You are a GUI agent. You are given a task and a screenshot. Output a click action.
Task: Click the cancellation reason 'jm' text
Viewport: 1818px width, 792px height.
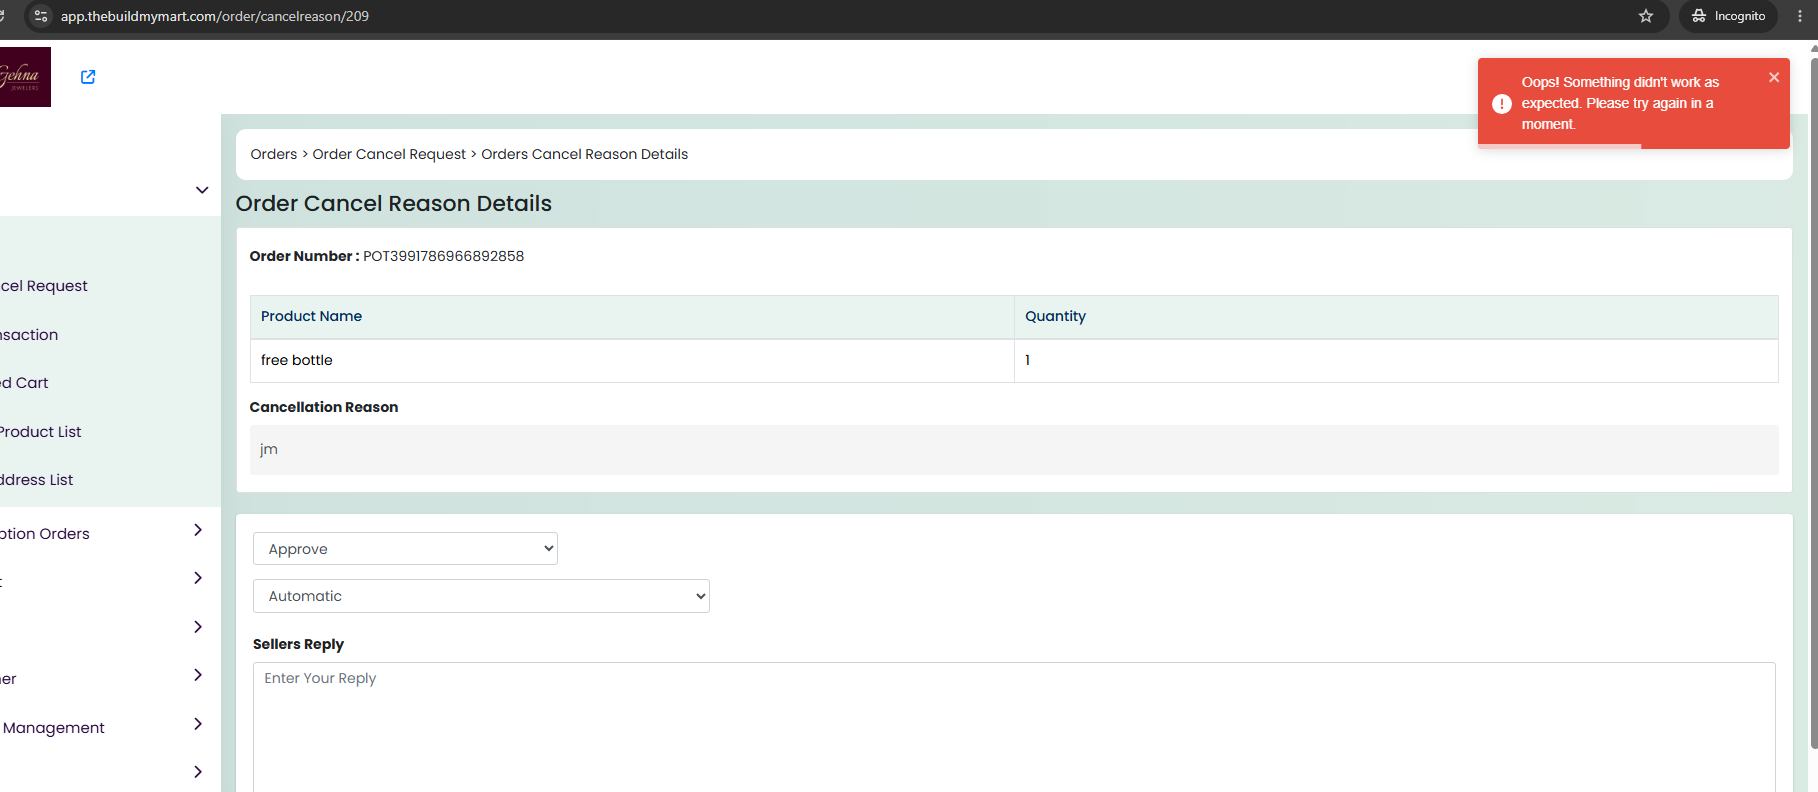tap(269, 450)
